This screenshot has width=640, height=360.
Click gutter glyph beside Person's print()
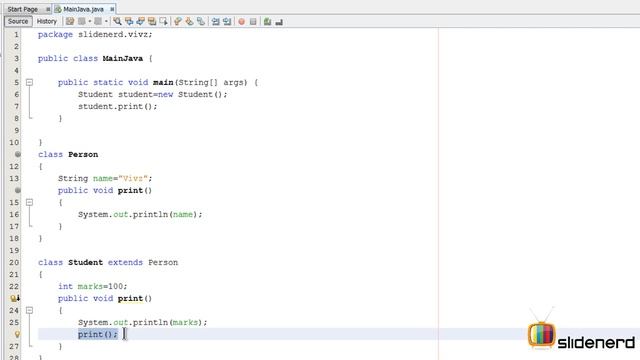click(x=18, y=190)
